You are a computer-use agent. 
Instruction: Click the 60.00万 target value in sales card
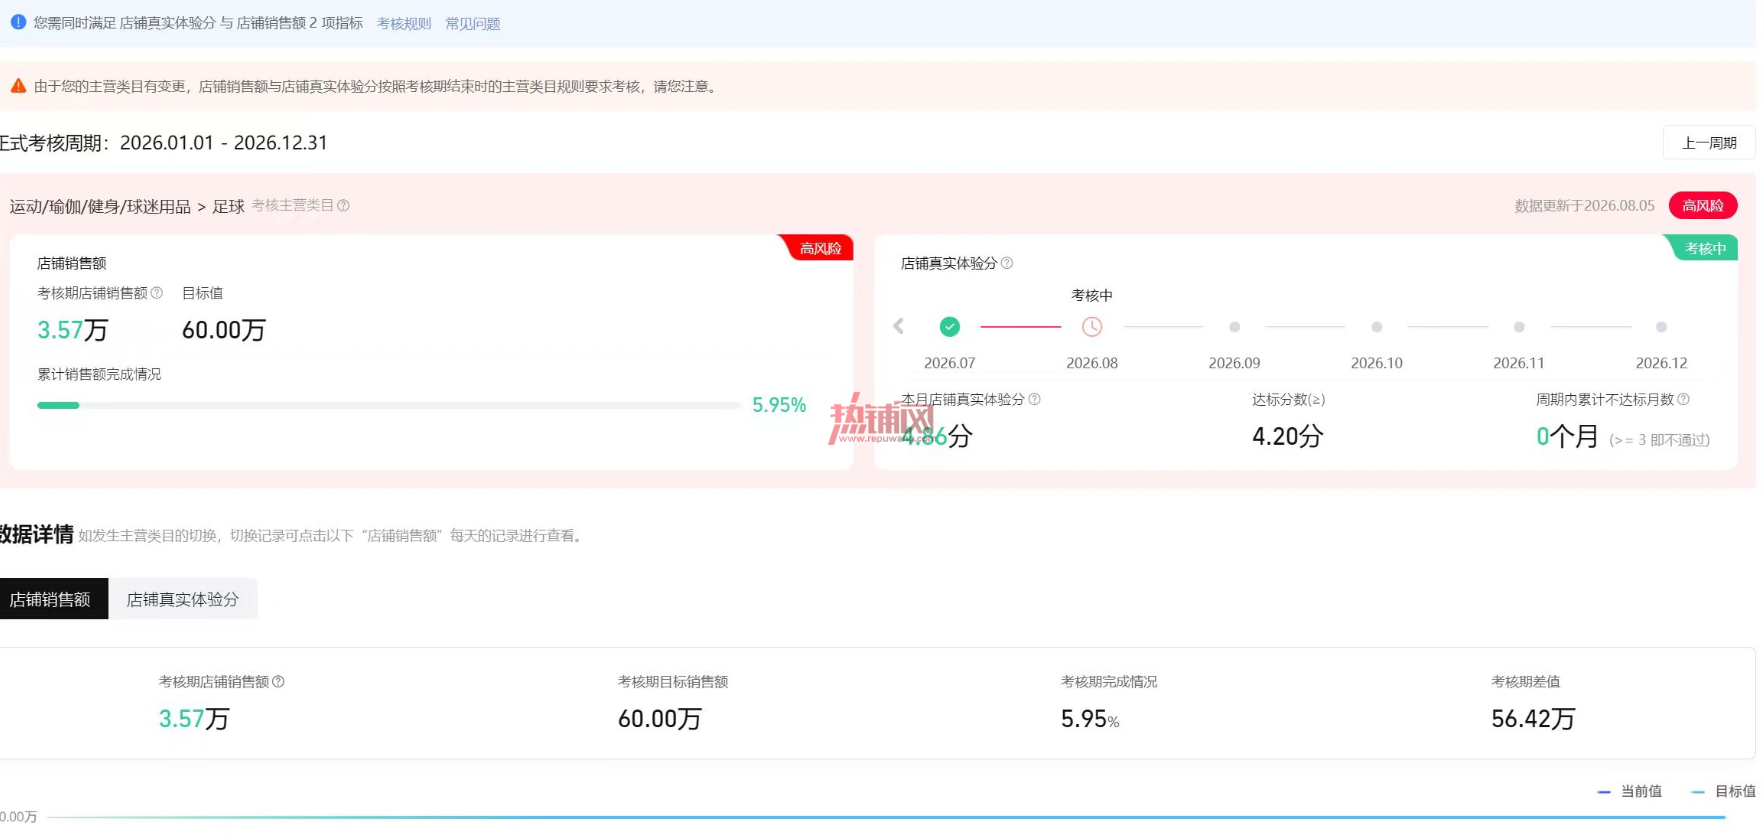coord(224,330)
